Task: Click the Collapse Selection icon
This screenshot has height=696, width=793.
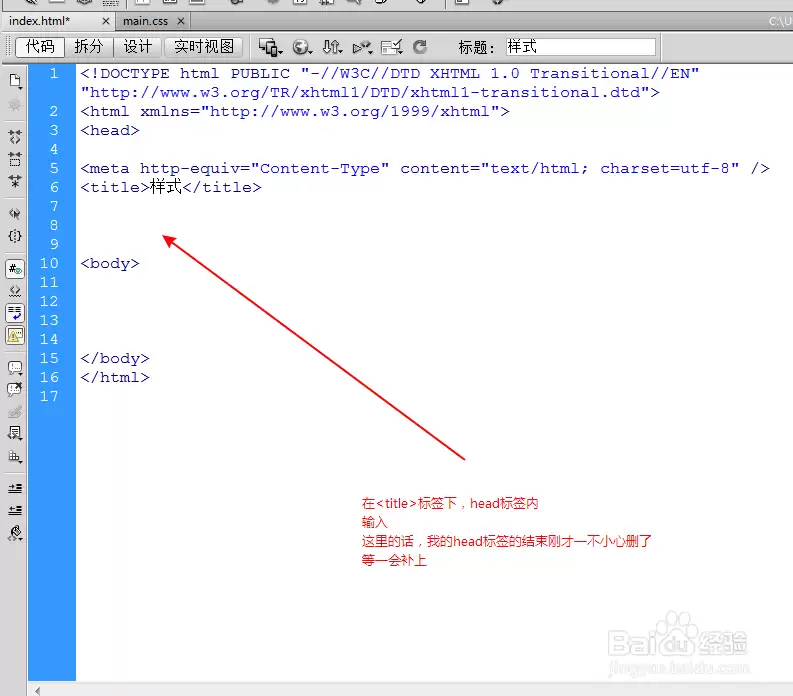Action: [x=15, y=159]
